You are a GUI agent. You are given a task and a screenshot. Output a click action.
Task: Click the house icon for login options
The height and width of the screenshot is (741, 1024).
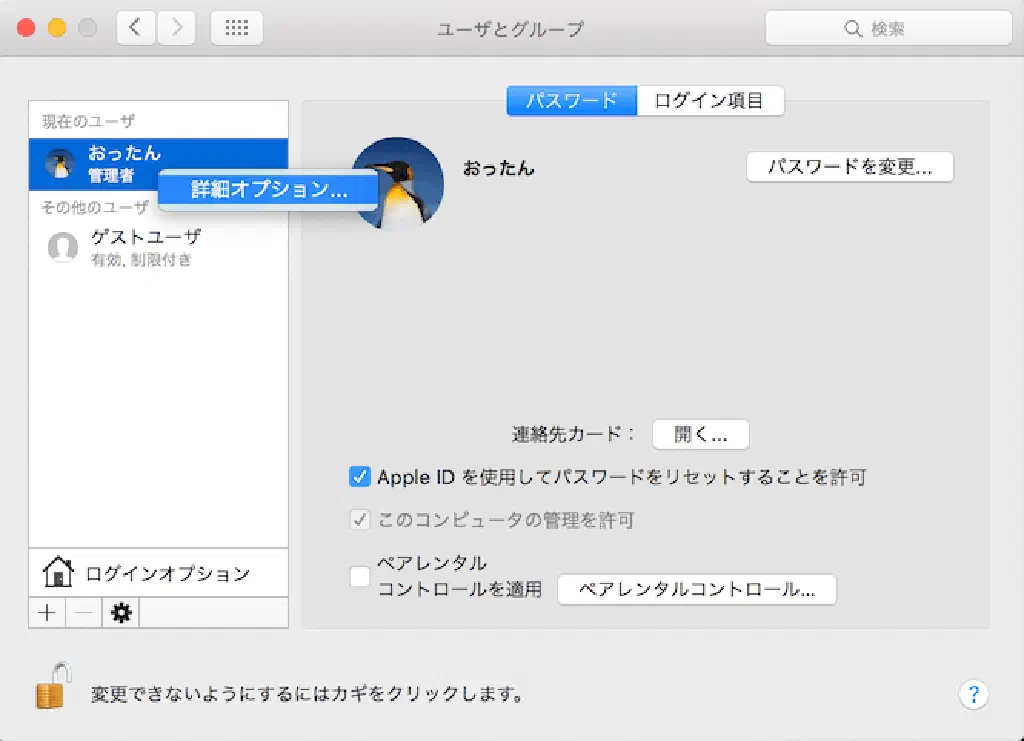(x=58, y=573)
